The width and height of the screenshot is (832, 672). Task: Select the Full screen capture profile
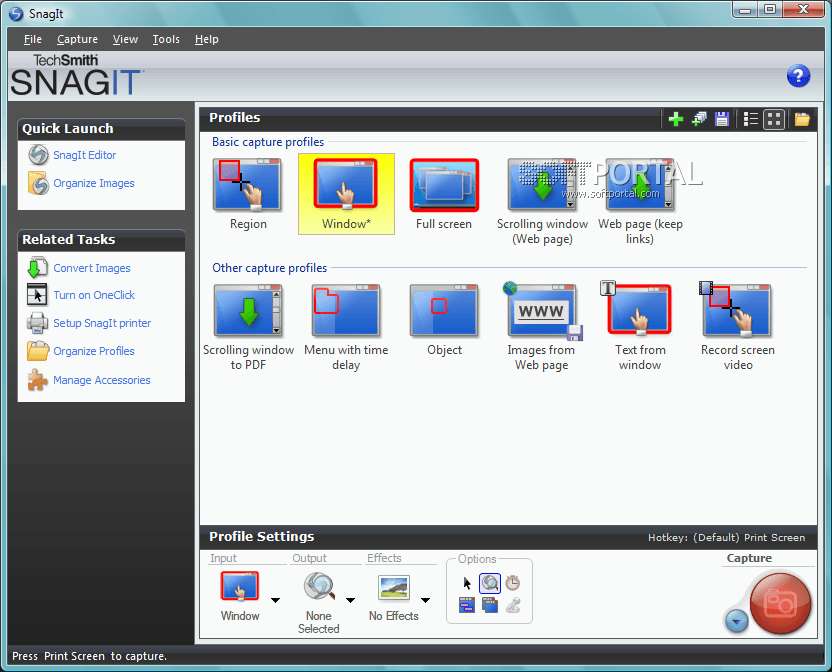click(444, 194)
